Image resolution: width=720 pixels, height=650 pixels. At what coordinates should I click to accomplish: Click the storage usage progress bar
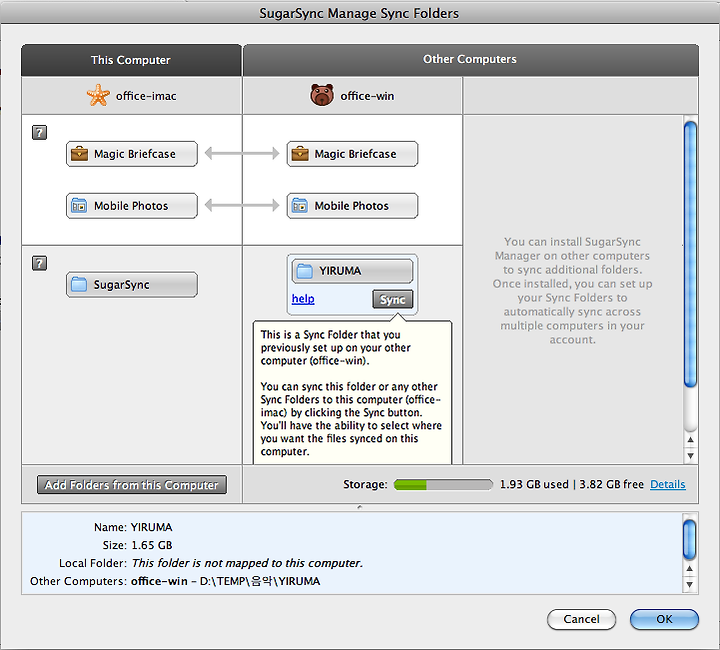pos(443,484)
